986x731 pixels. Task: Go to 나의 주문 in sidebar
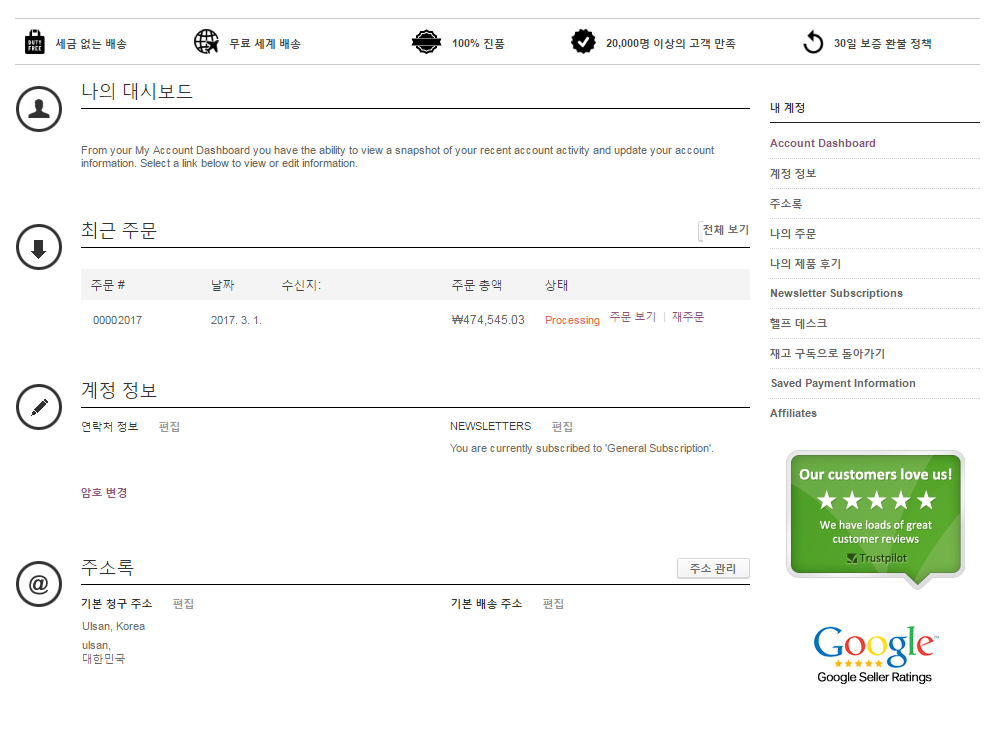click(793, 234)
